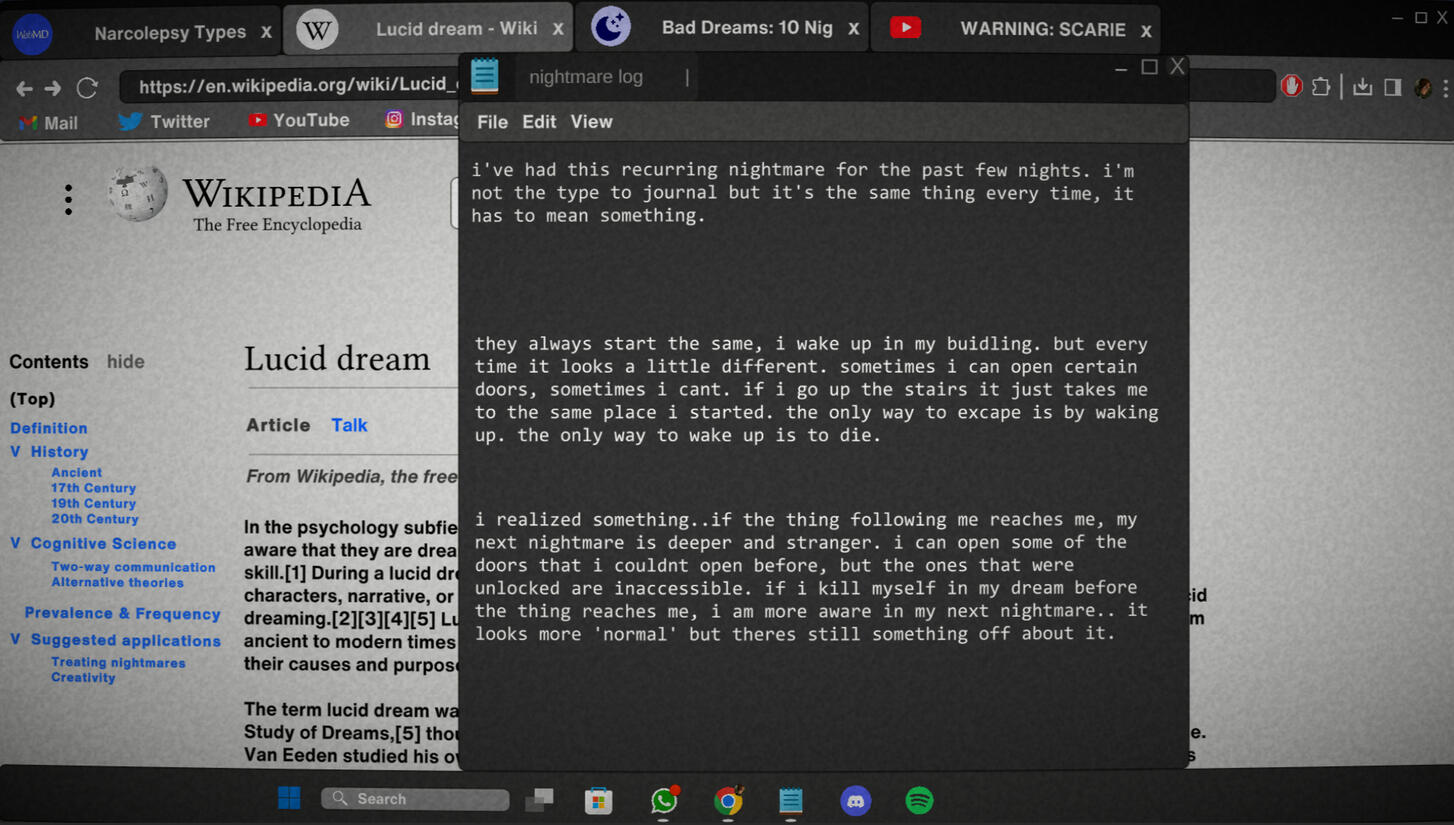
Task: Open Discord from the taskbar
Action: click(x=855, y=800)
